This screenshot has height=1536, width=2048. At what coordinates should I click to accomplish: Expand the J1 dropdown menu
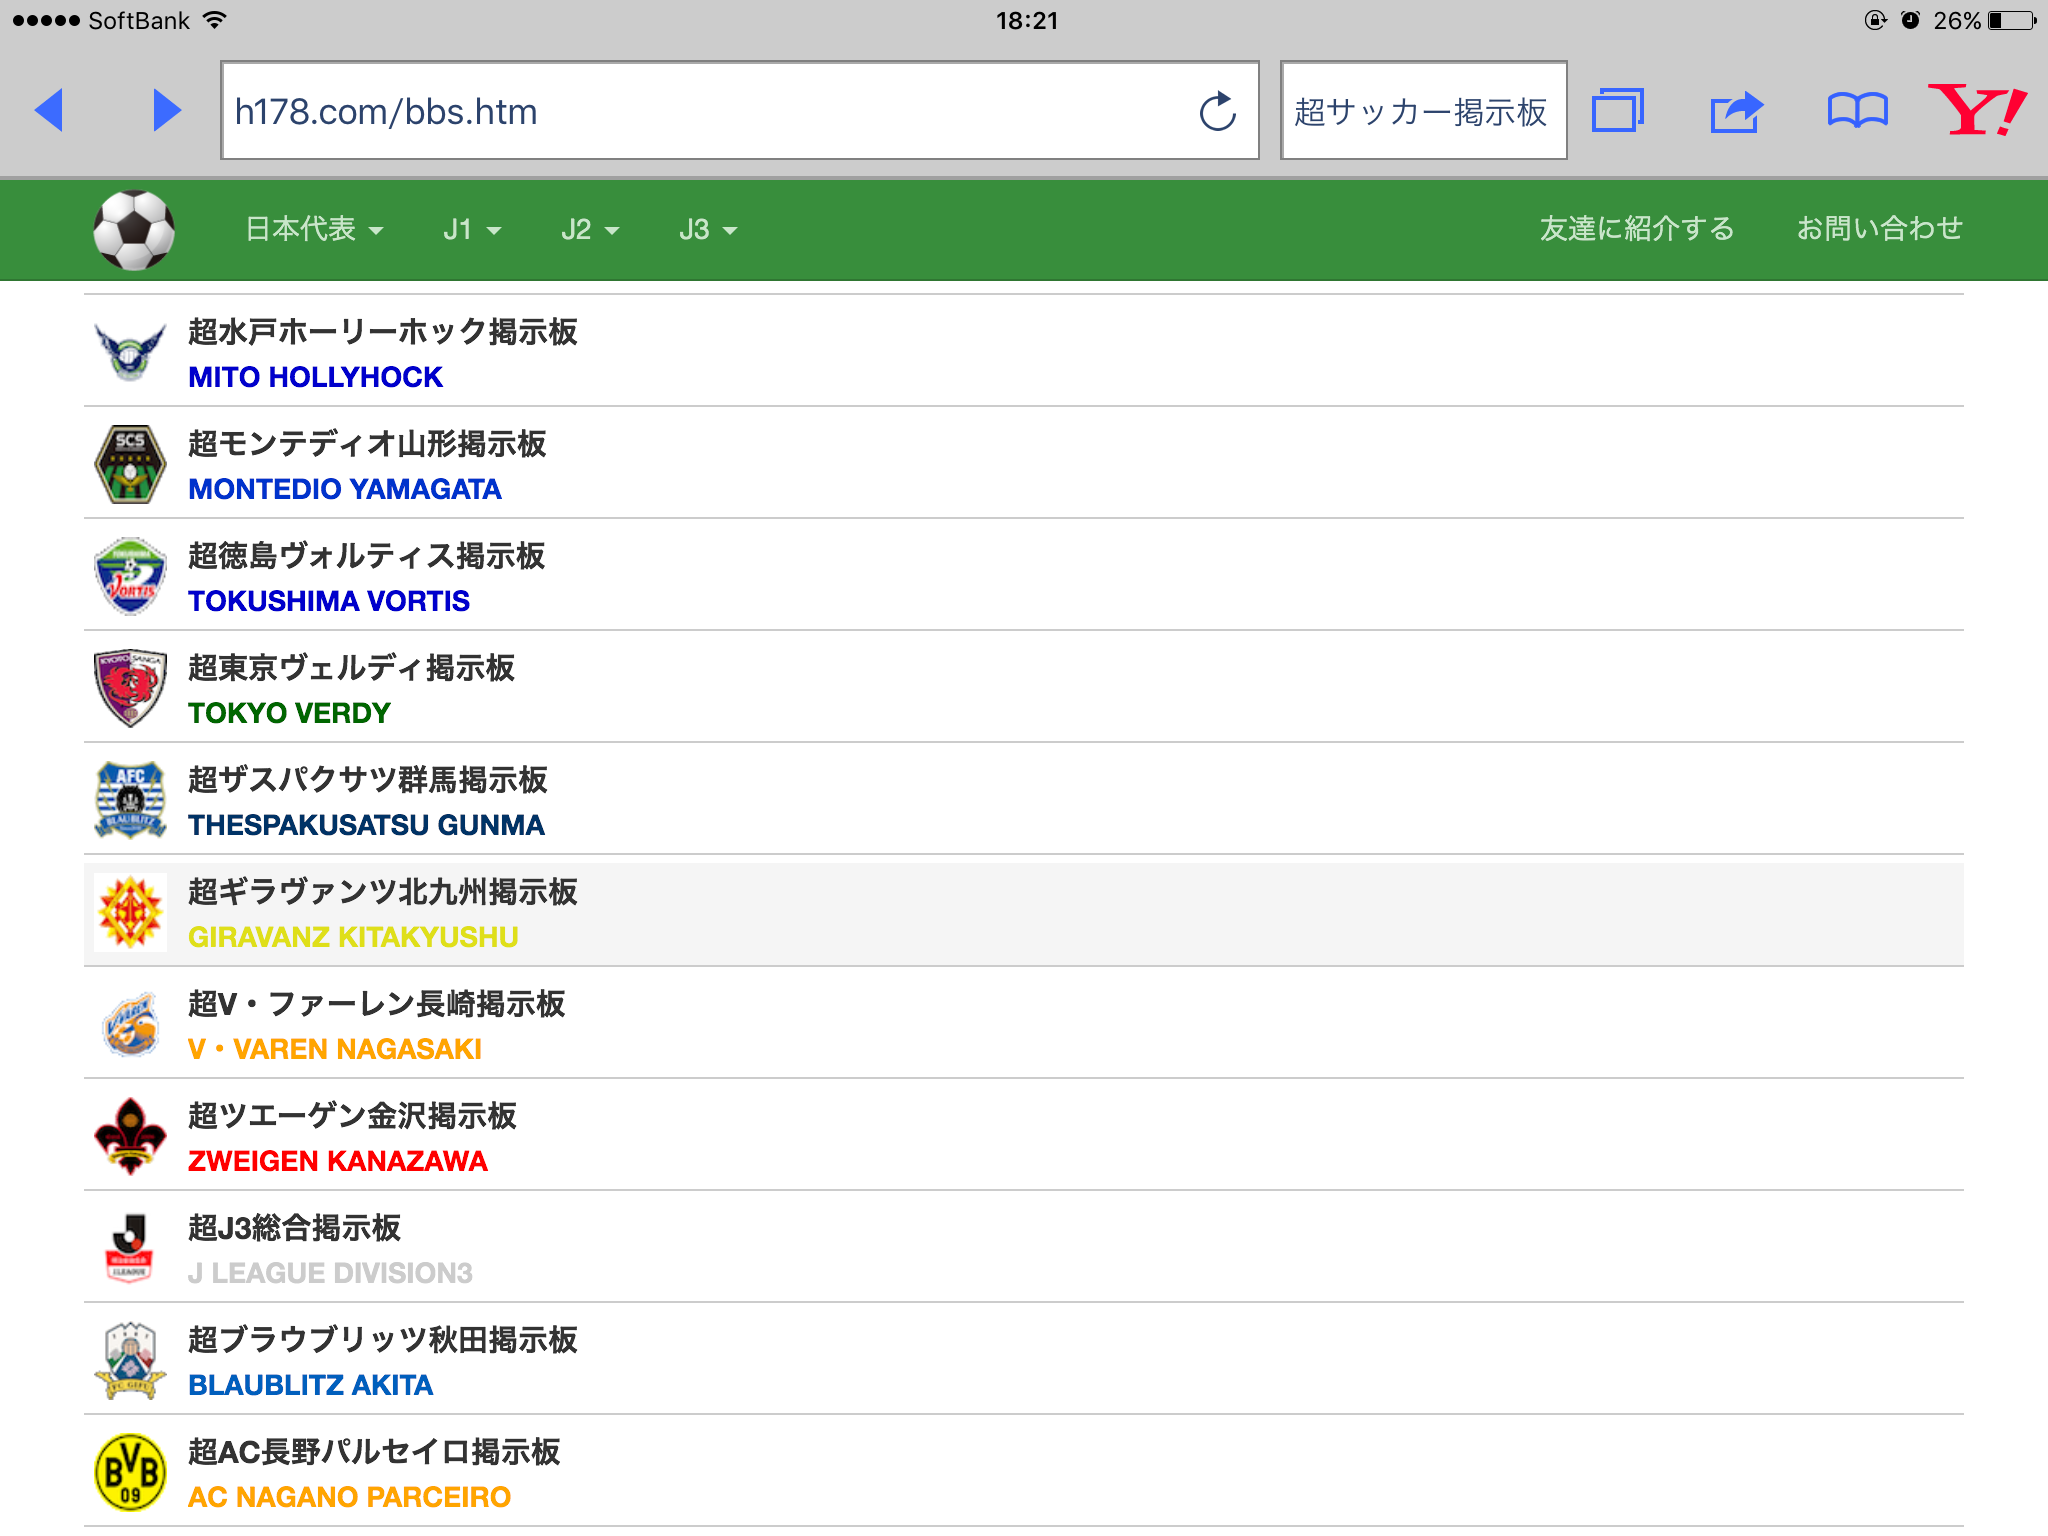tap(471, 229)
